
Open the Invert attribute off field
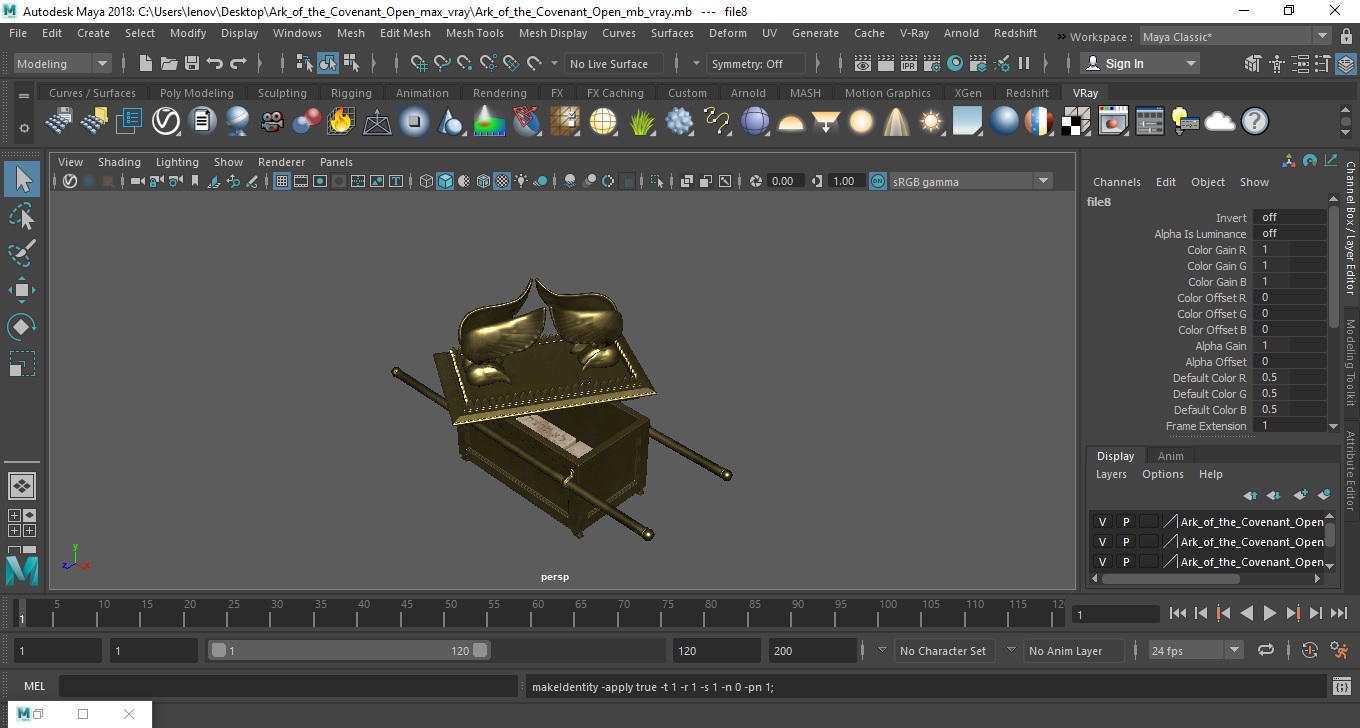[1292, 217]
